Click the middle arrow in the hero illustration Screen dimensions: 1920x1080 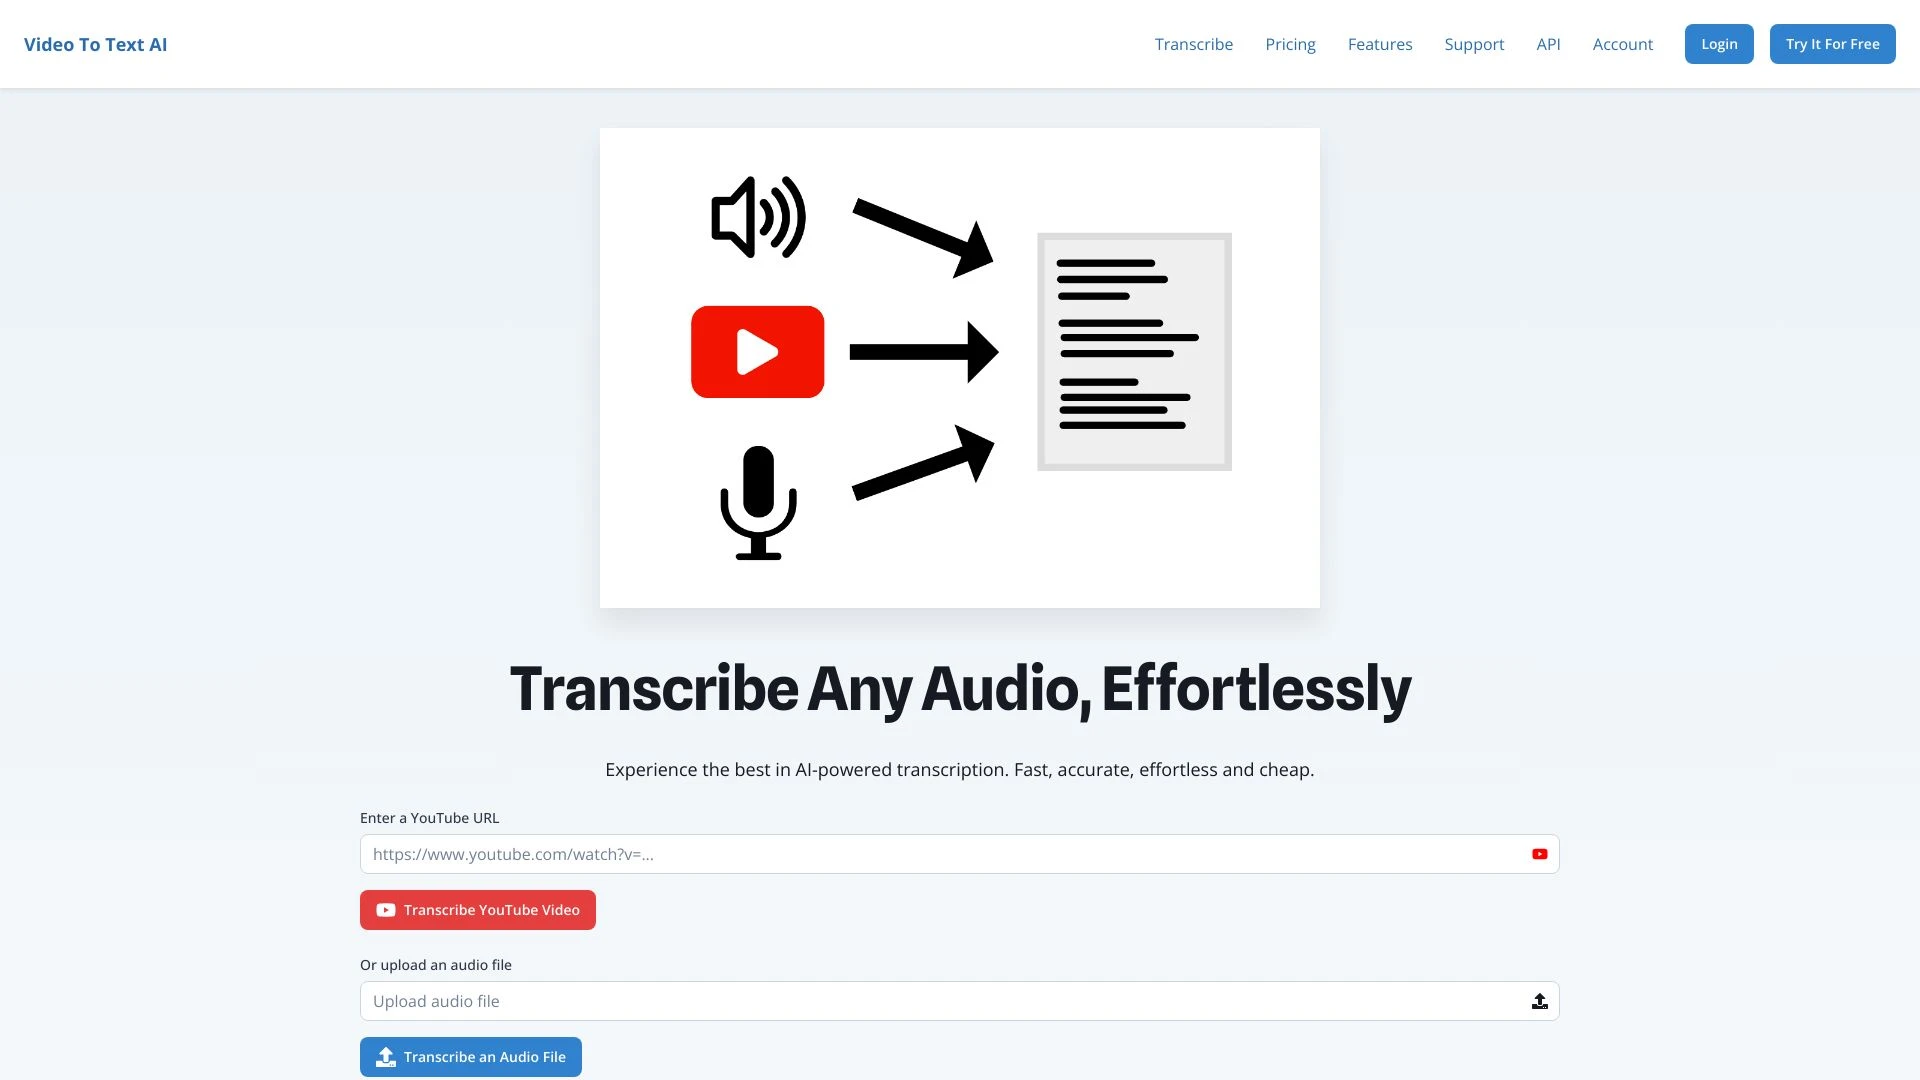922,351
